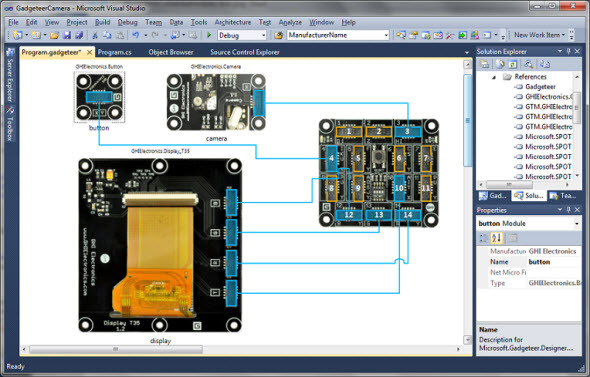
Task: Select Alphabetical sort in Properties panel
Action: [x=496, y=238]
